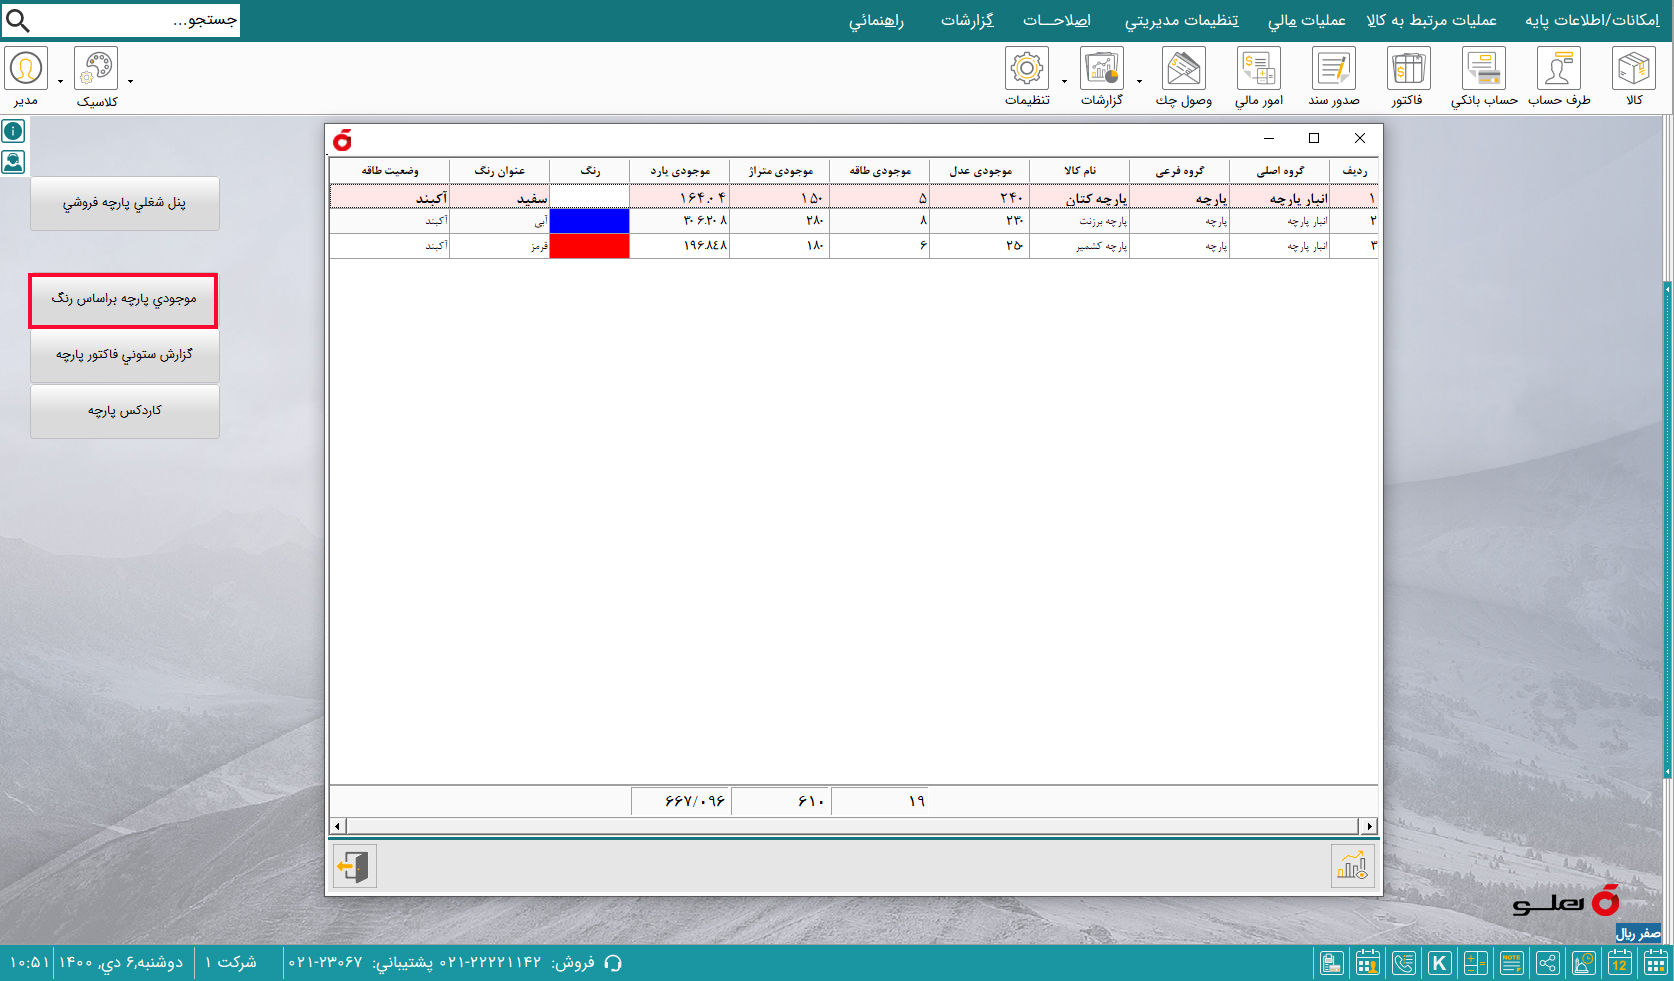Screen dimensions: 1674x981
Task: Open the کالا (Goods) toolbar icon
Action: pyautogui.click(x=1633, y=70)
